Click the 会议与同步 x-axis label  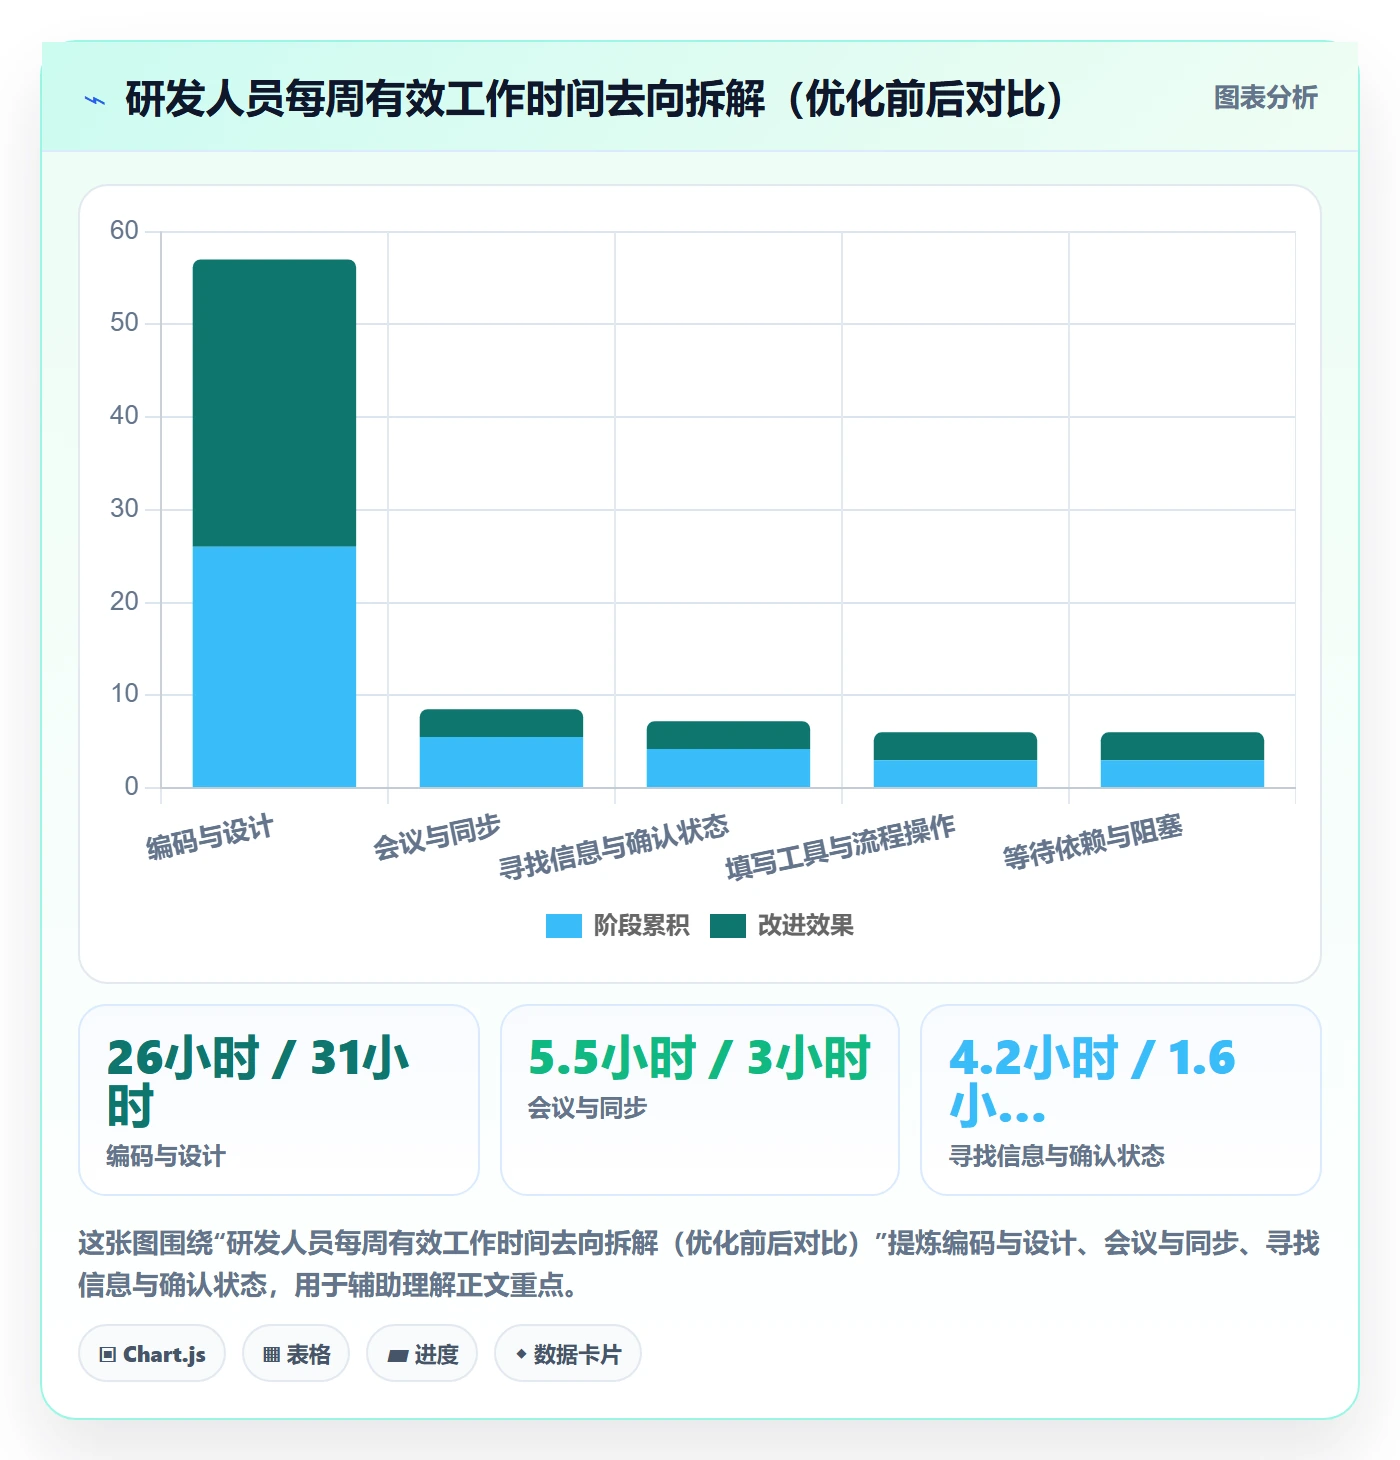(437, 837)
